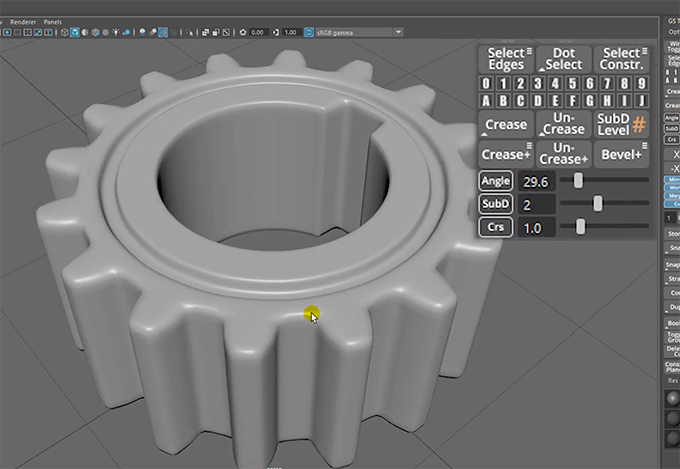Toggle the safe title icon

48,33
